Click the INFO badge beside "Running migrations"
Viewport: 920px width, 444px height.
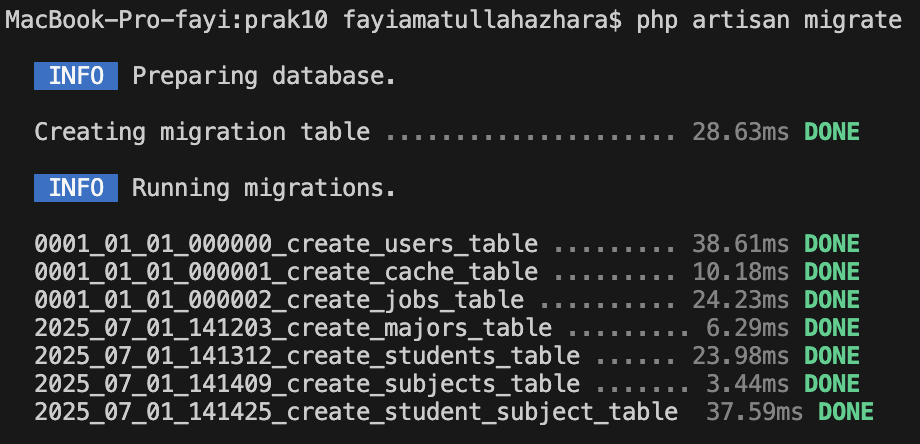tap(76, 188)
